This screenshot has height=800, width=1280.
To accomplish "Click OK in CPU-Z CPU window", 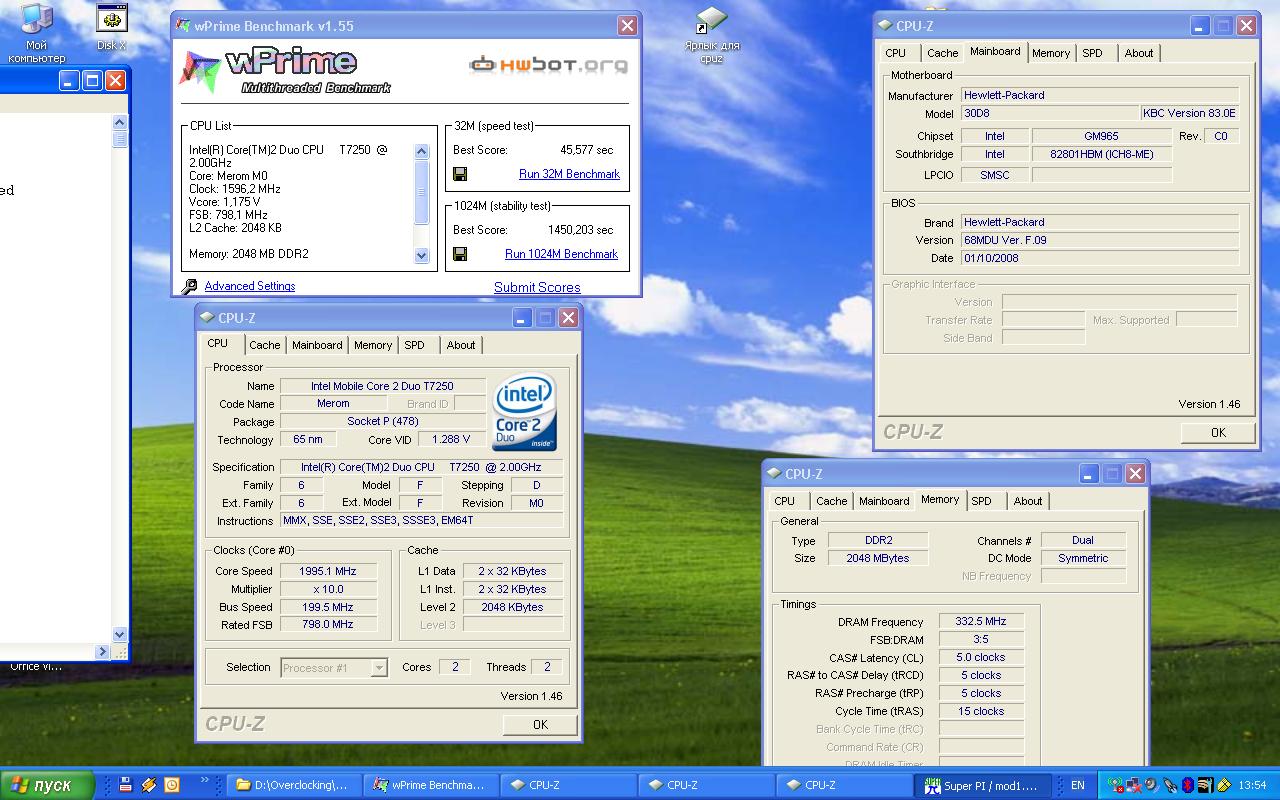I will click(x=540, y=725).
